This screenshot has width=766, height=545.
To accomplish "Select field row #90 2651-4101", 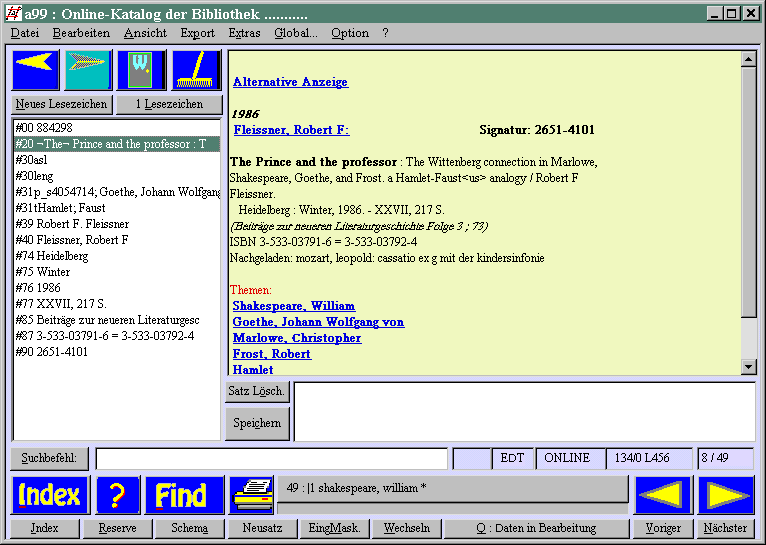I will click(x=117, y=352).
